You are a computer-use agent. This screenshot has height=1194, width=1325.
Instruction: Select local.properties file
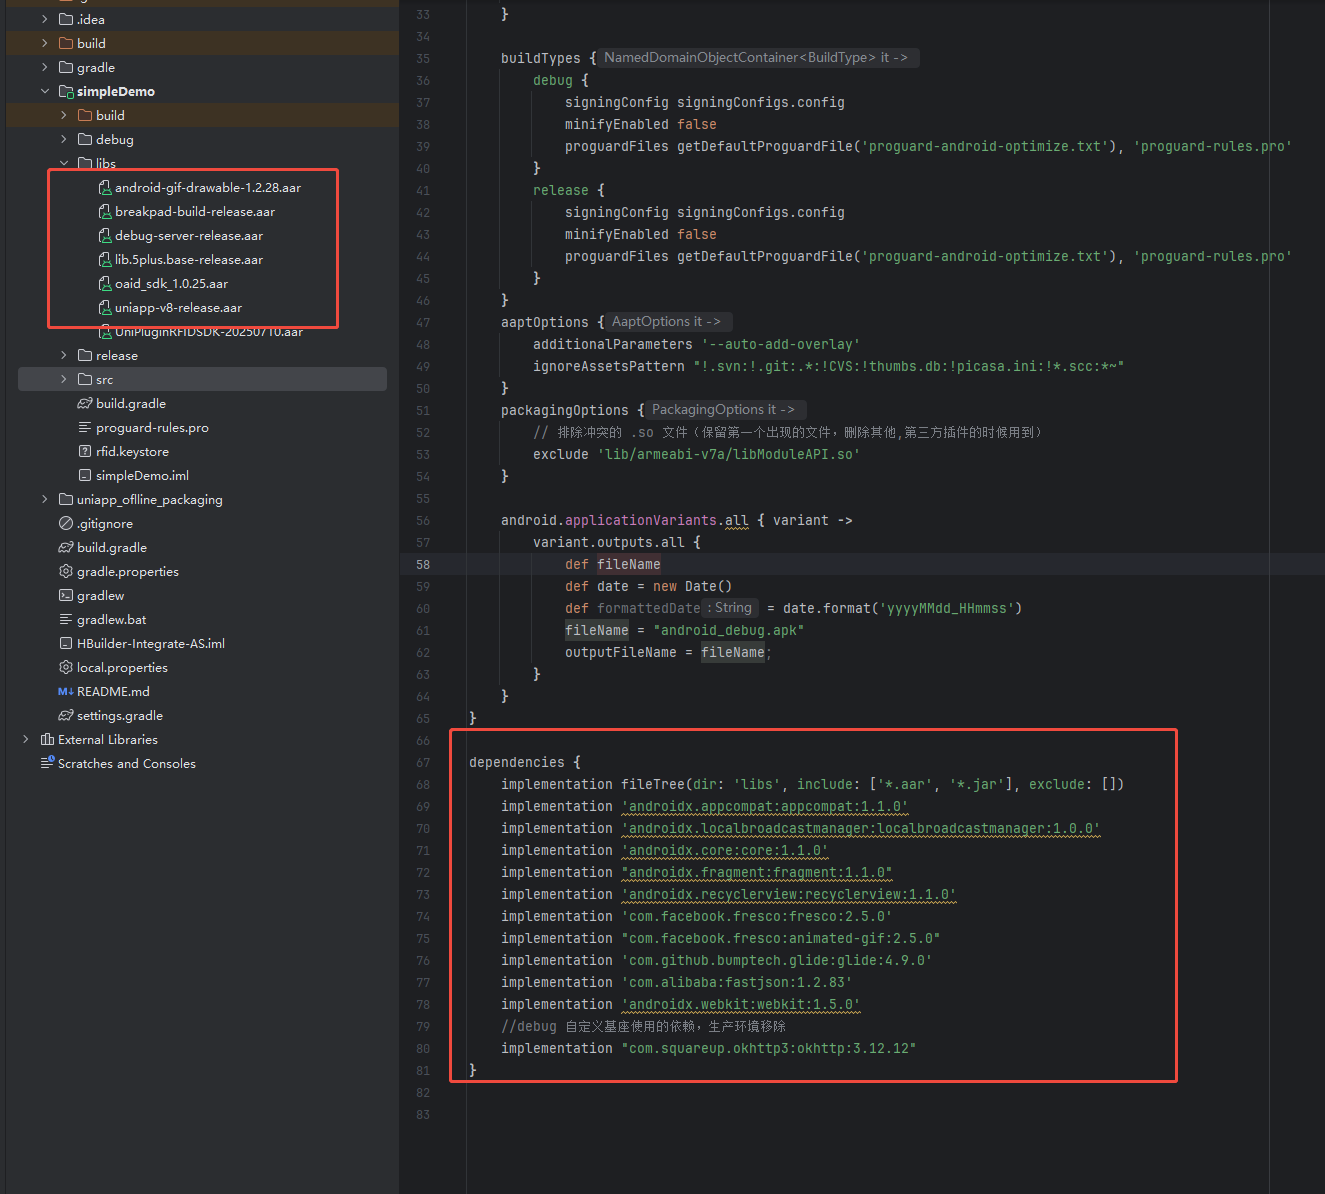click(x=122, y=667)
